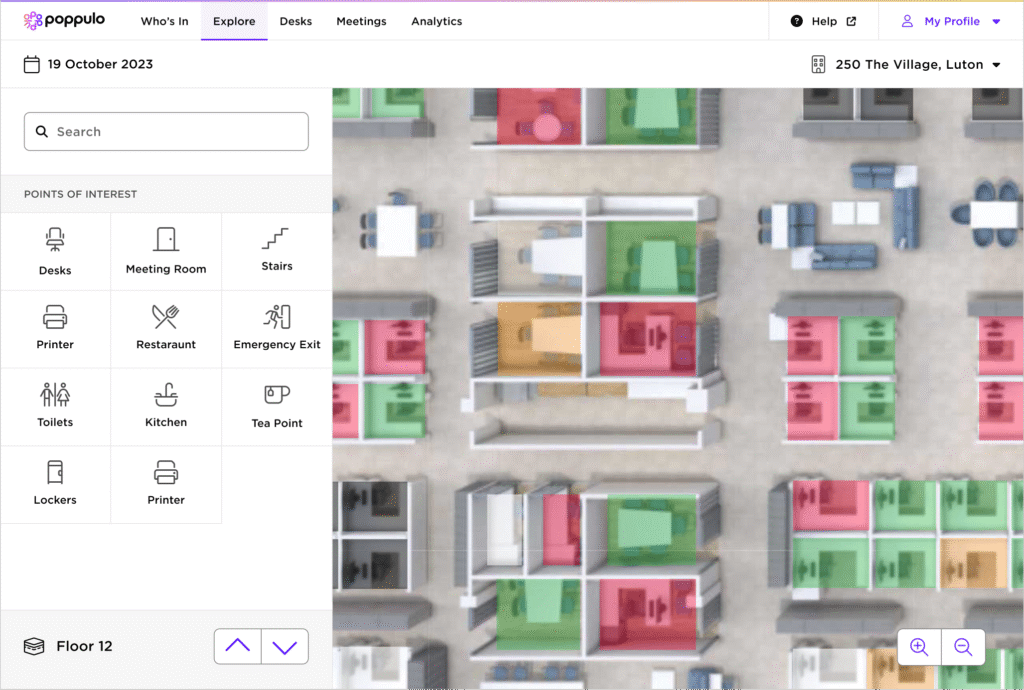This screenshot has width=1024, height=690.
Task: Go up one floor with the up arrow
Action: [x=238, y=647]
